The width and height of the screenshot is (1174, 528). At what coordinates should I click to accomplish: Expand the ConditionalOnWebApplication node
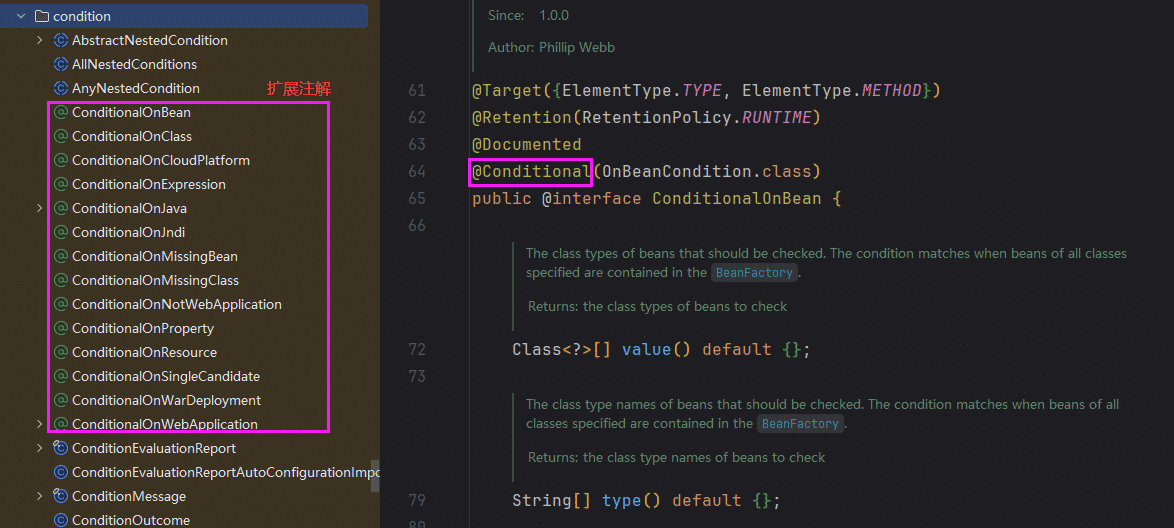tap(40, 424)
